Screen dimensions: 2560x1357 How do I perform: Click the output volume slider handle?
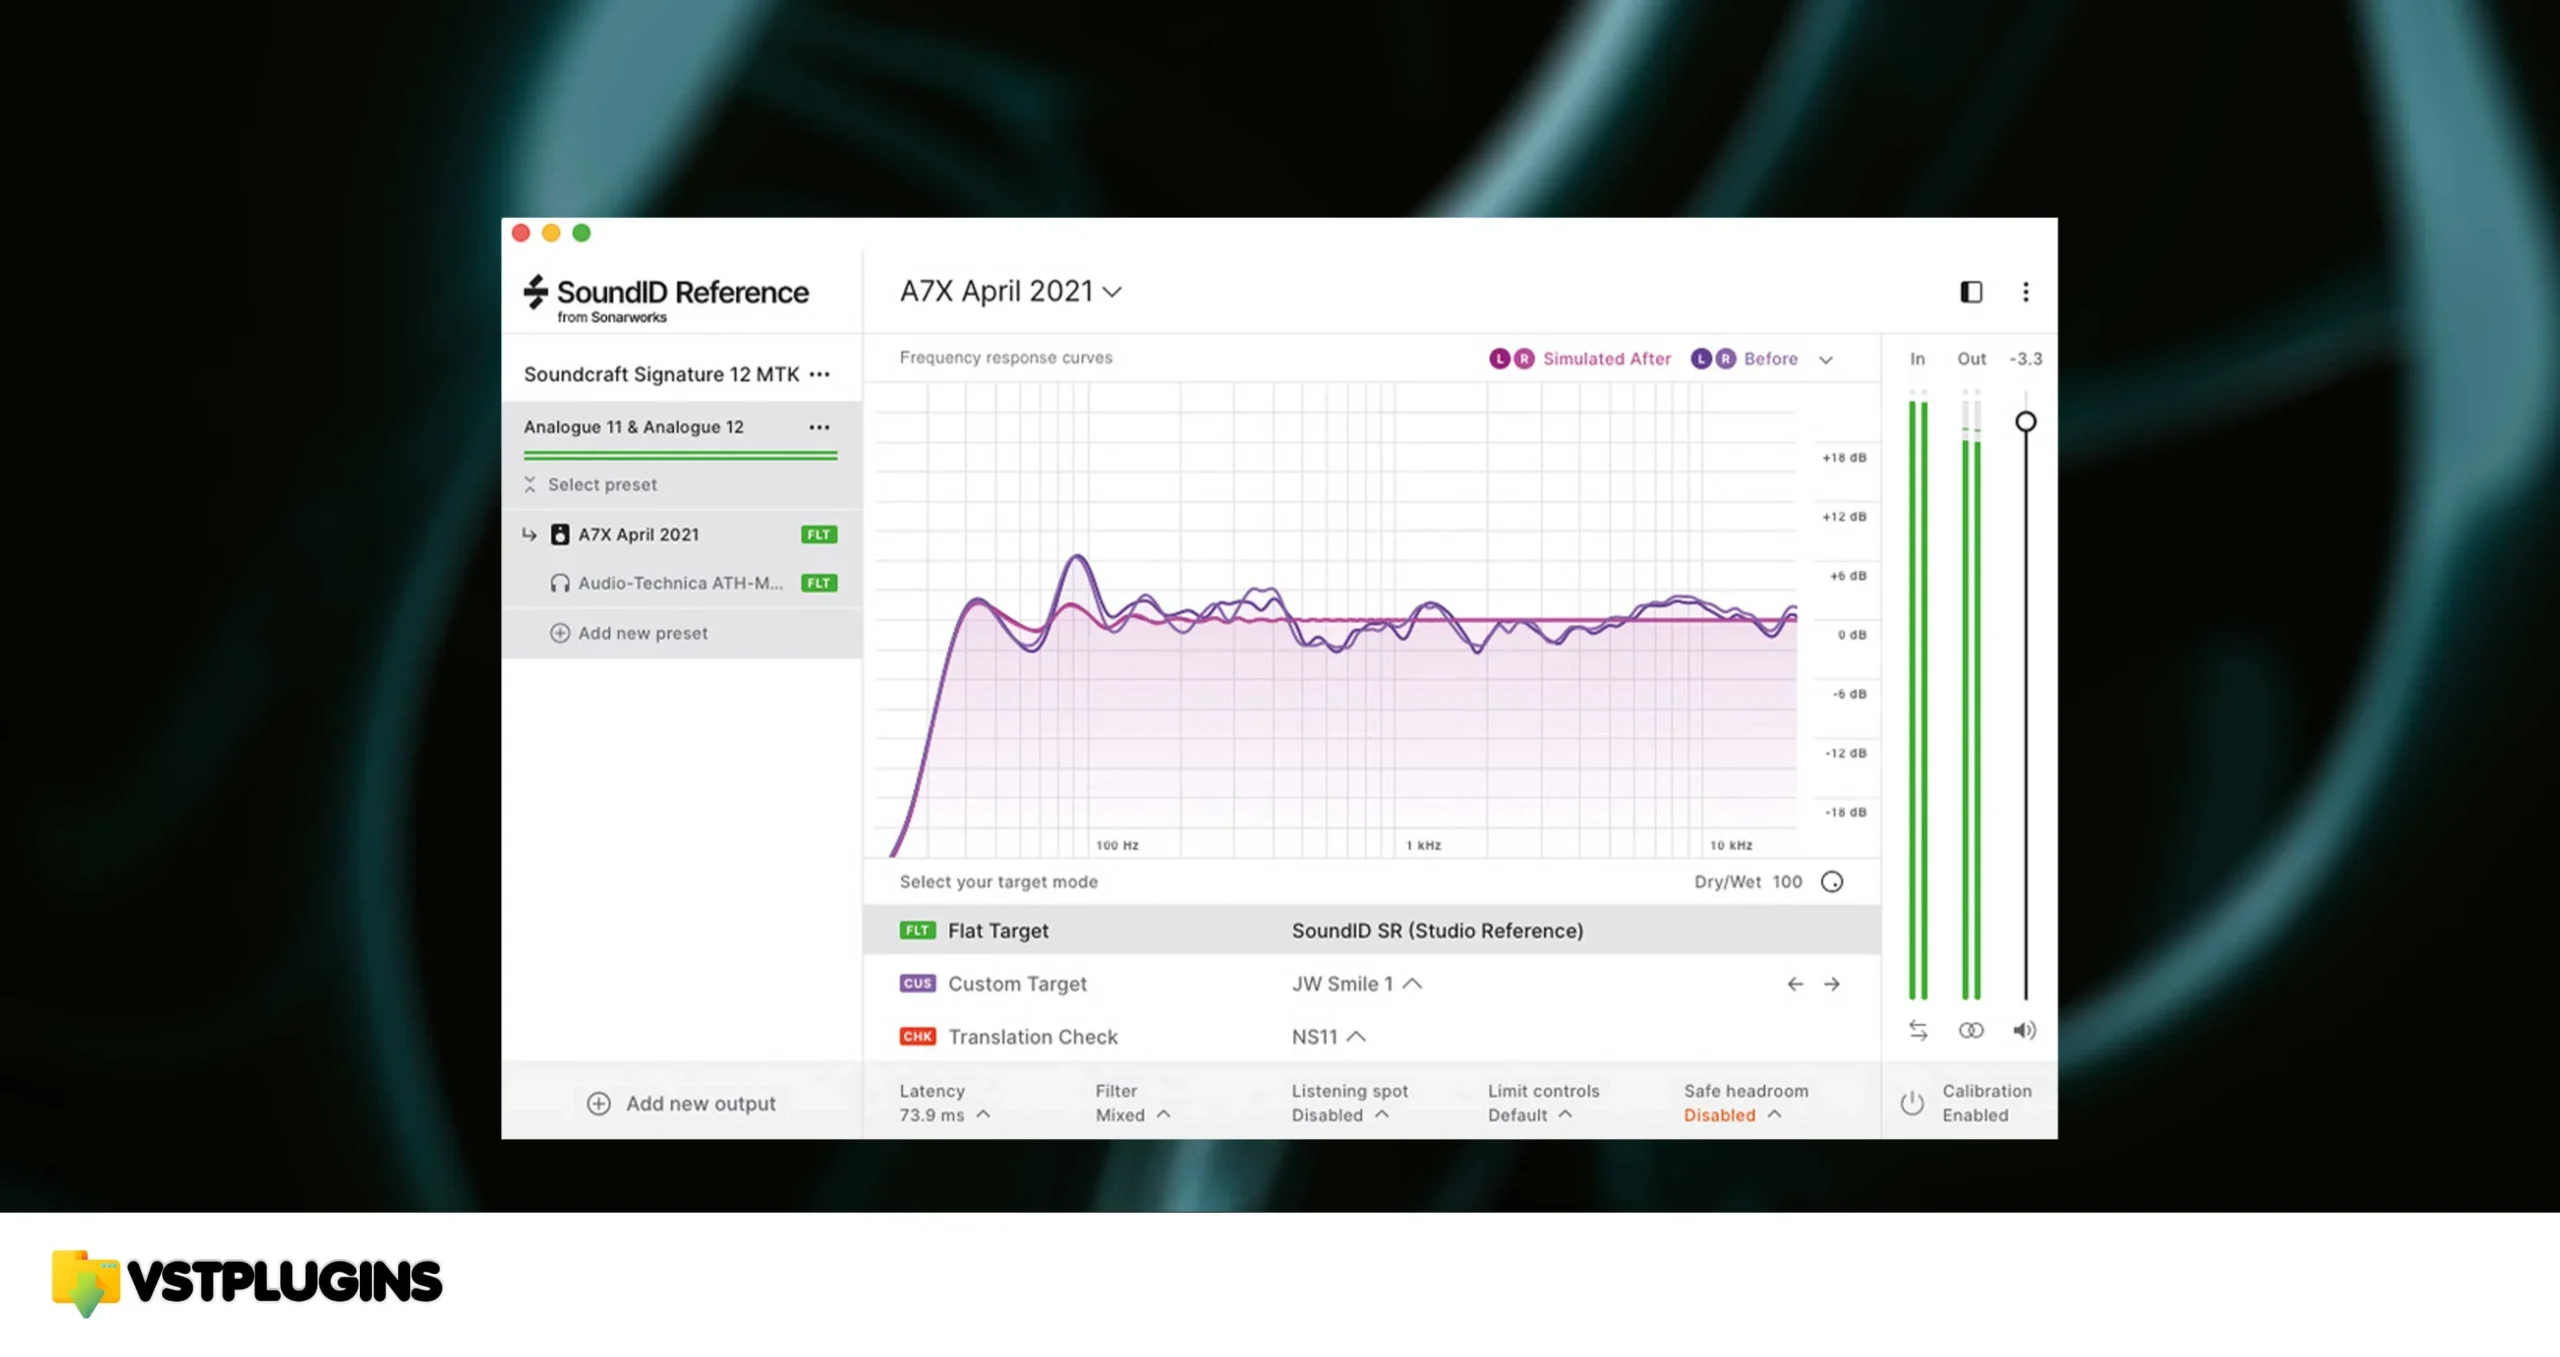click(x=2025, y=421)
